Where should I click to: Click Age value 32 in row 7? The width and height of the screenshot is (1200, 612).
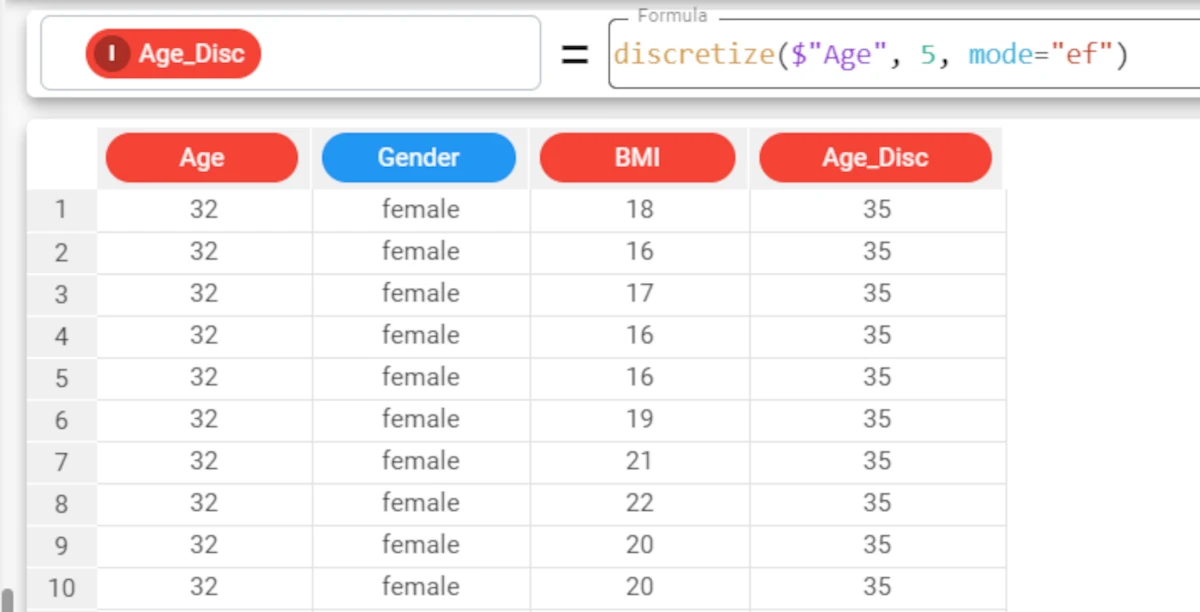click(204, 461)
